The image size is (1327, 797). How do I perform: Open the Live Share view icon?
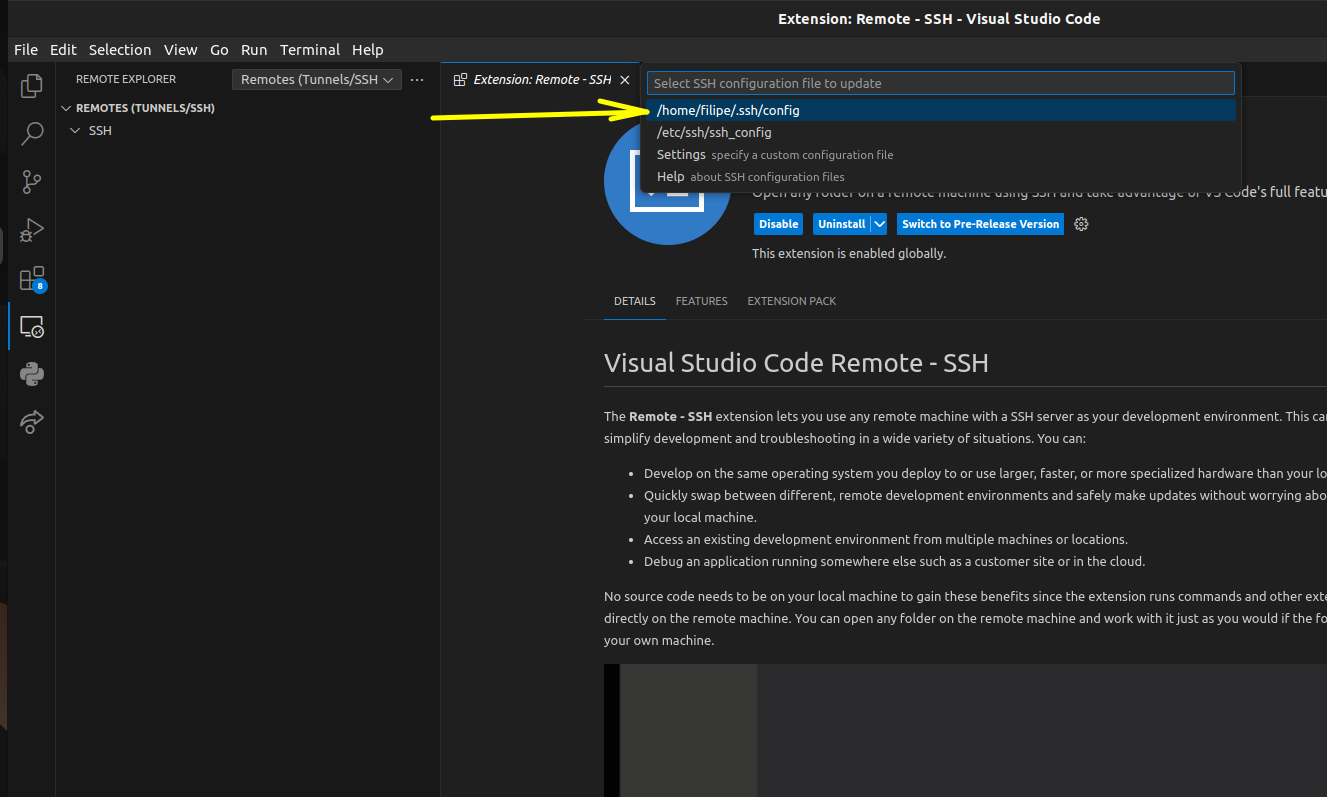tap(32, 422)
